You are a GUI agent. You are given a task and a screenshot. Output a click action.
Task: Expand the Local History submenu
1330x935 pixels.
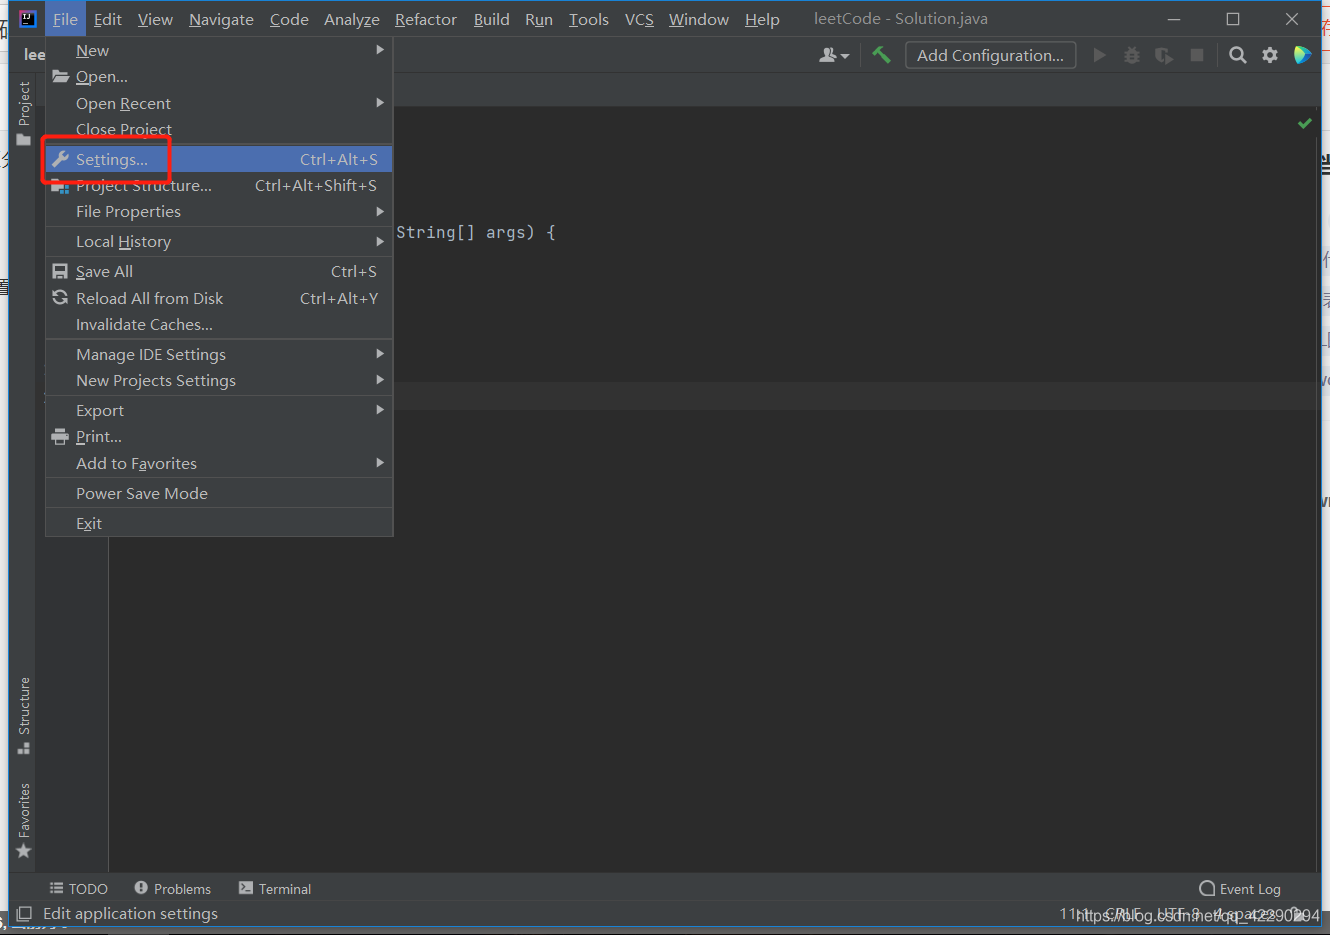coord(219,241)
